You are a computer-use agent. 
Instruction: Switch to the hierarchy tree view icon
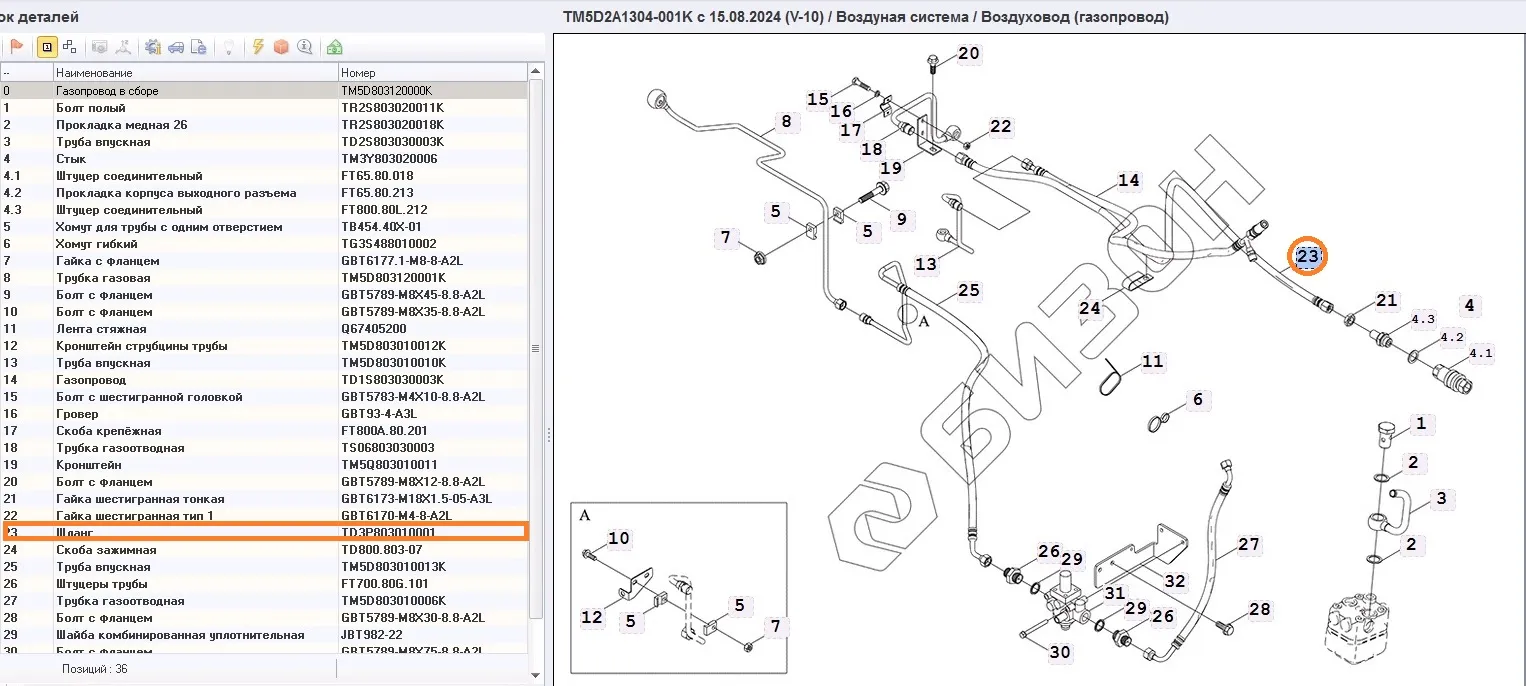pyautogui.click(x=69, y=46)
